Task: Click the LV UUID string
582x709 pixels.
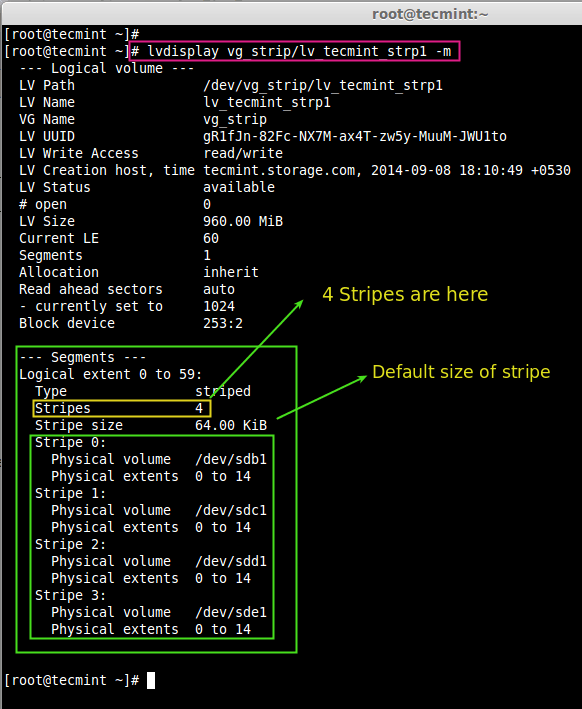Action: coord(355,136)
